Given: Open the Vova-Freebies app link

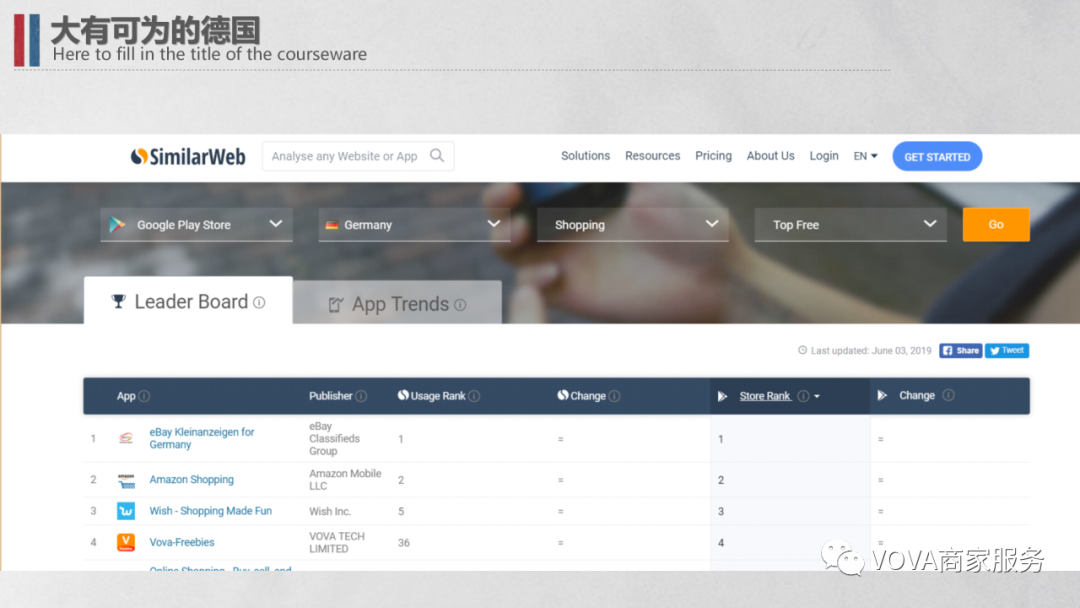Looking at the screenshot, I should pos(182,543).
